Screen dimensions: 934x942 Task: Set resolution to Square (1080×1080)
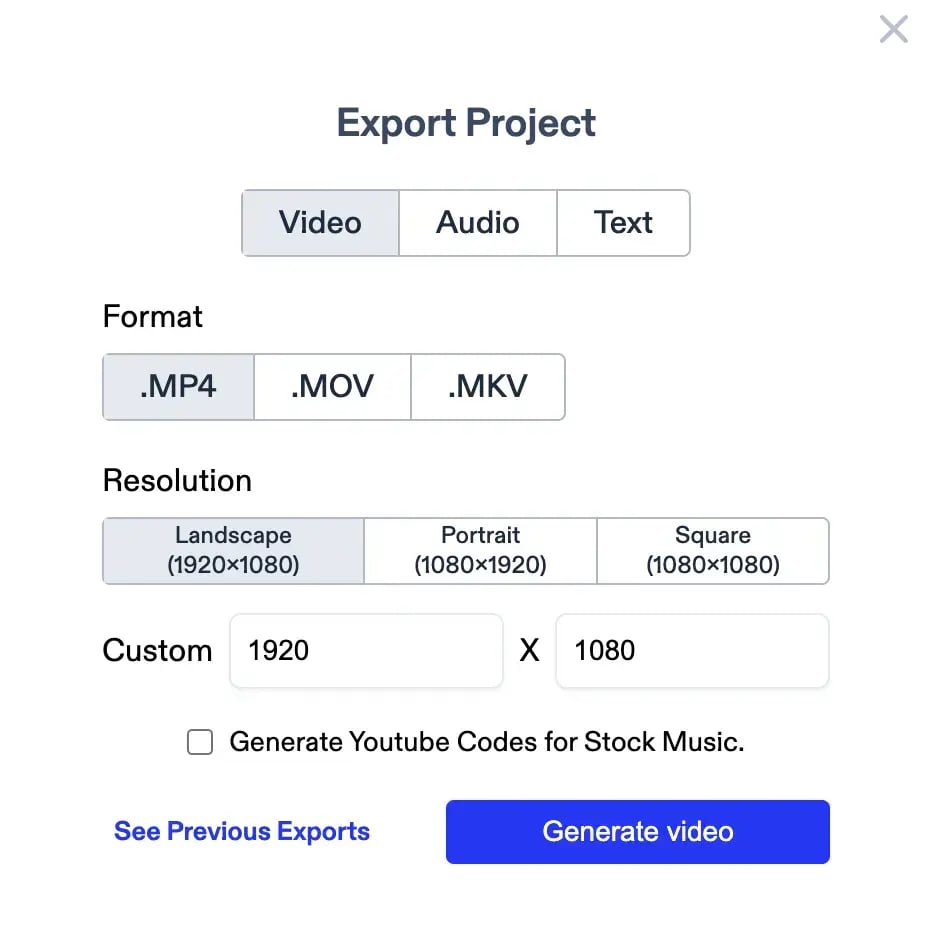click(712, 550)
